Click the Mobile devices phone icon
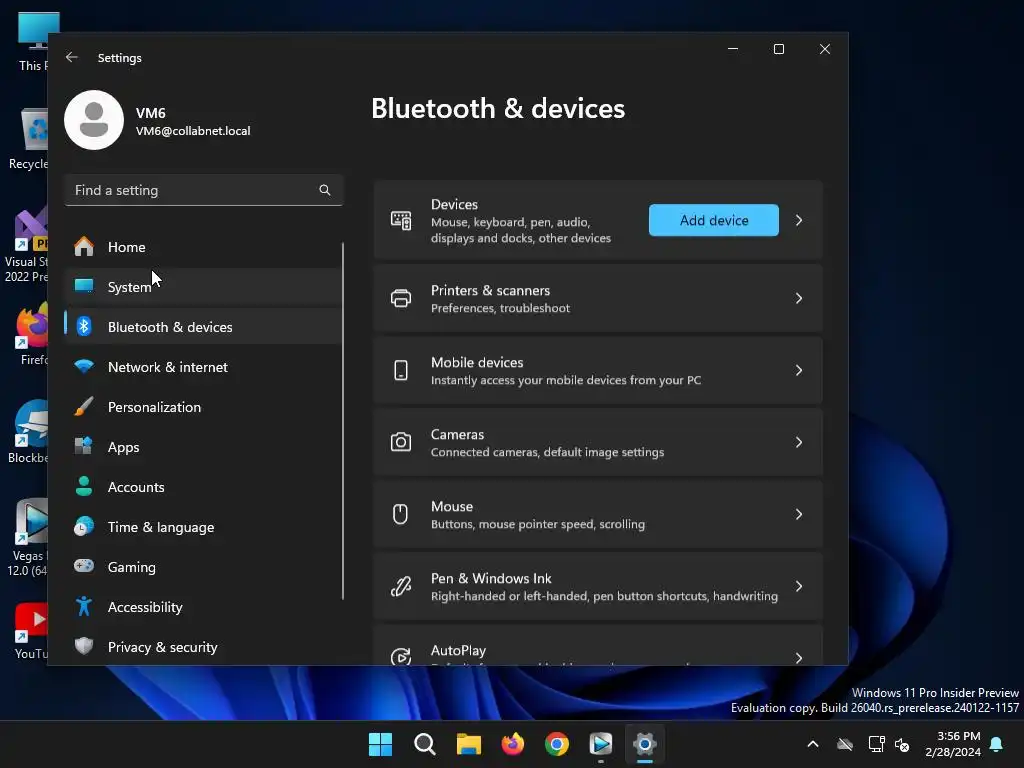1024x768 pixels. [401, 370]
